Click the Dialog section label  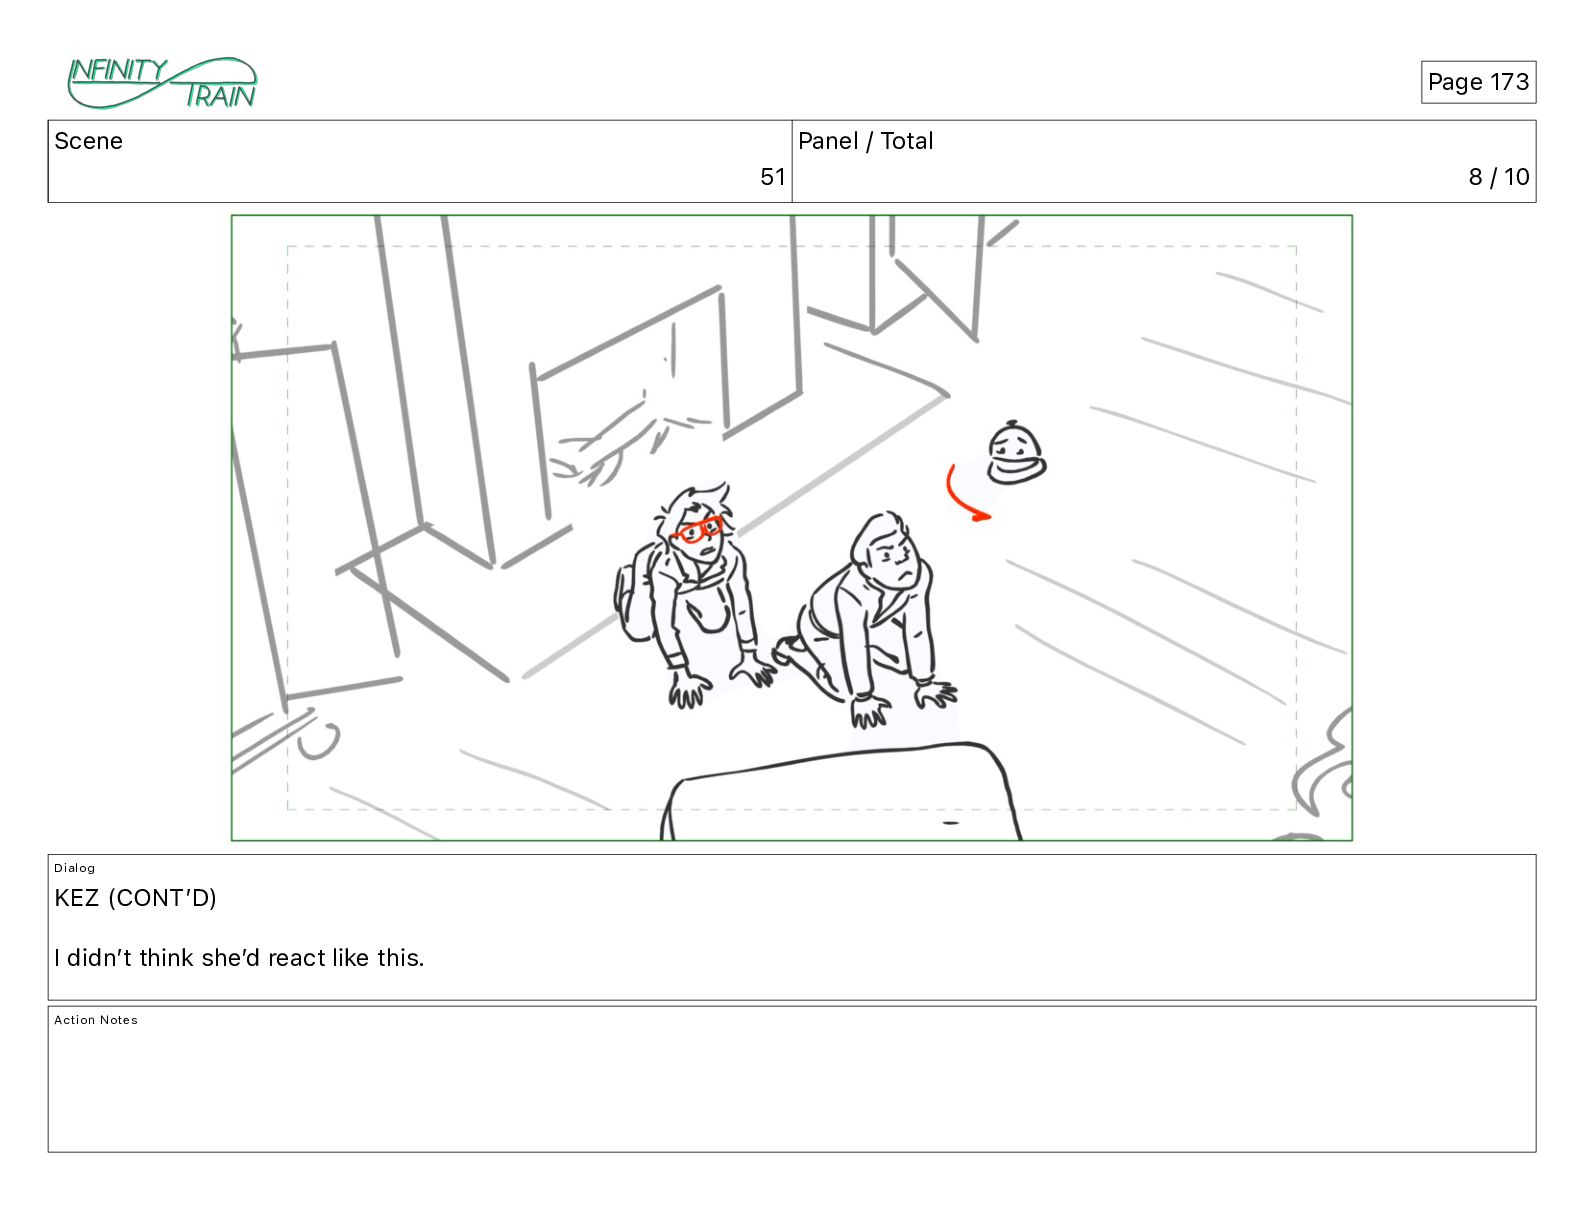click(75, 868)
